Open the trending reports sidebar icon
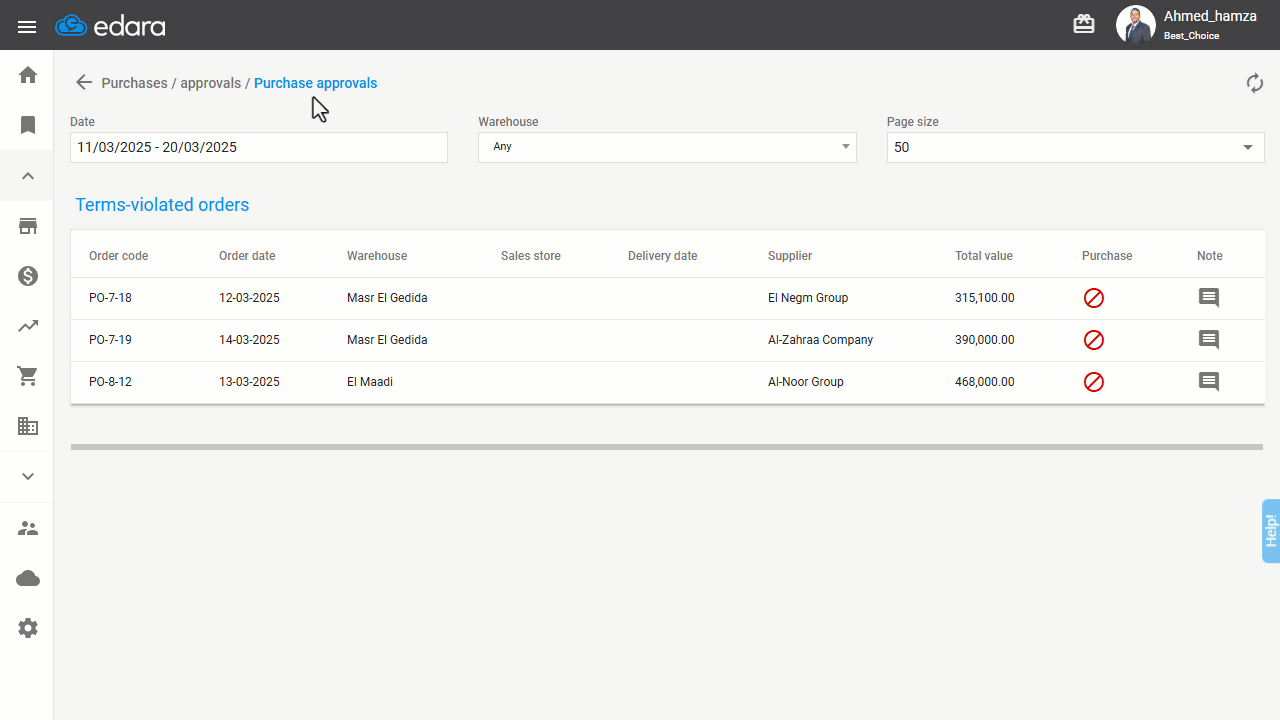This screenshot has height=720, width=1280. click(28, 326)
